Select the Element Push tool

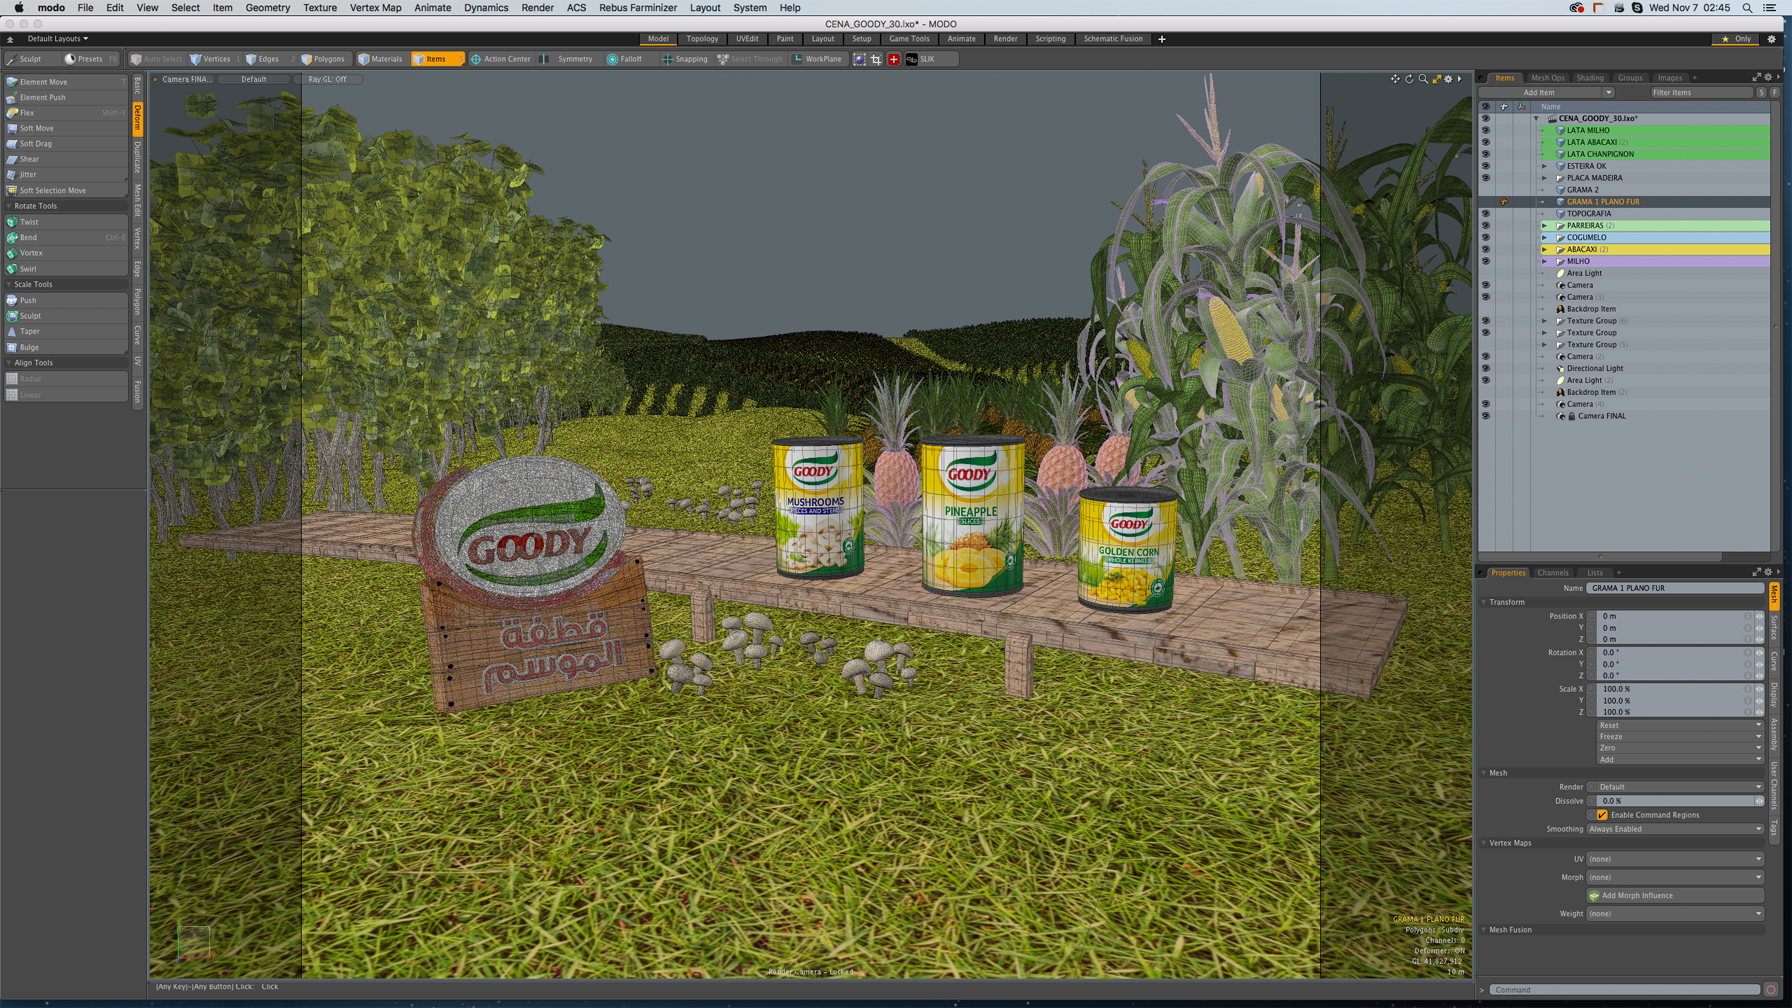click(66, 97)
